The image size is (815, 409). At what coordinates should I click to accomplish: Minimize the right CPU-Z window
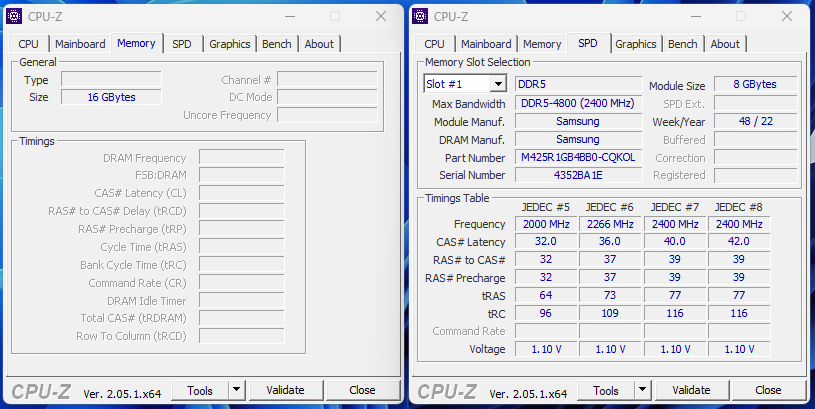point(696,16)
